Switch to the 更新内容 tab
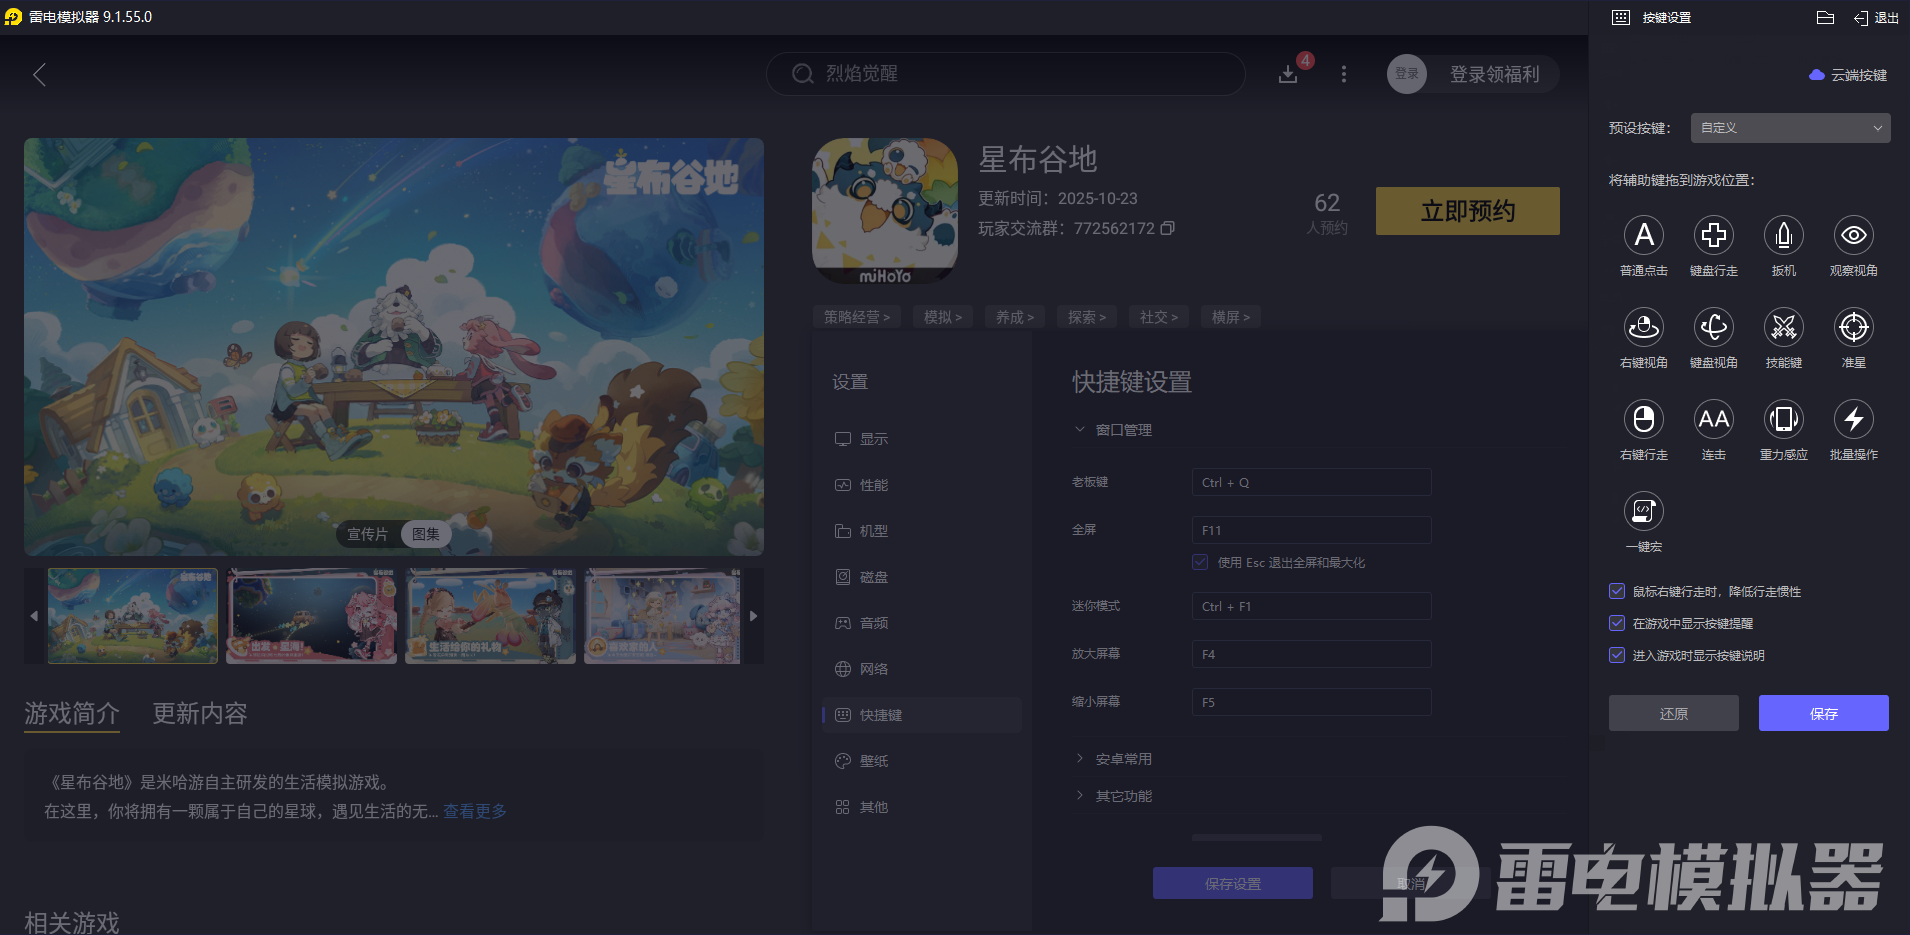 (197, 714)
